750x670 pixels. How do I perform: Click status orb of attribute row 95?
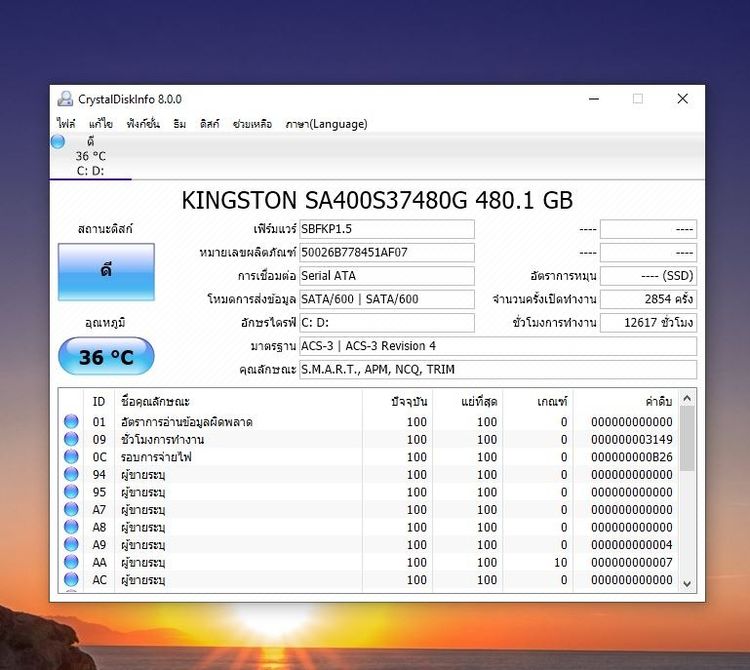tap(71, 492)
